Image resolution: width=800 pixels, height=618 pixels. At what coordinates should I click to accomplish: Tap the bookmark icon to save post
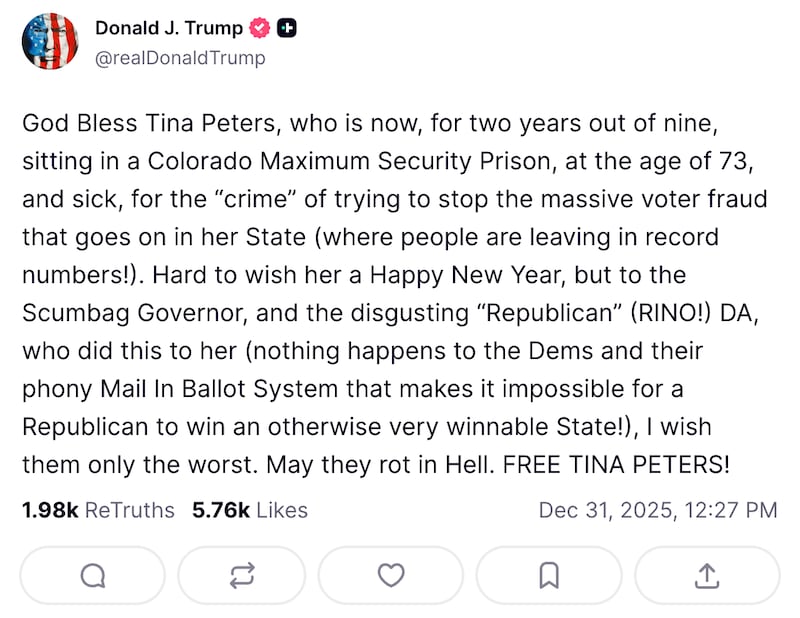[548, 575]
